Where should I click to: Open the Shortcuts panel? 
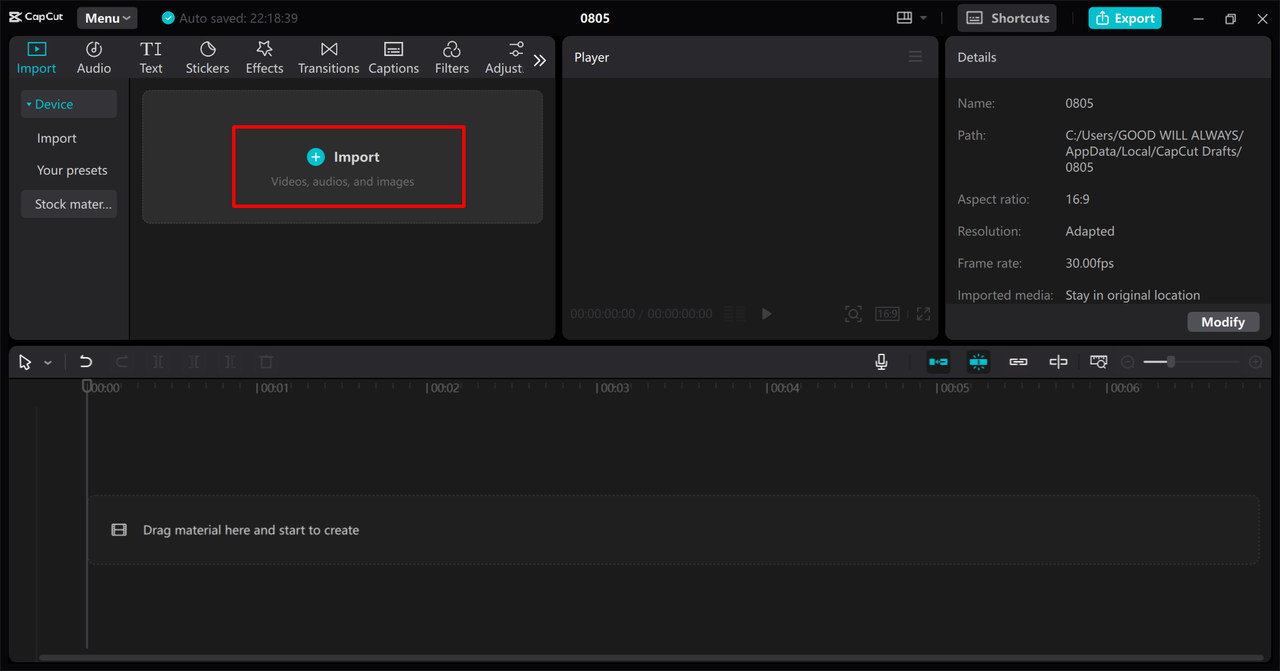click(x=1007, y=18)
